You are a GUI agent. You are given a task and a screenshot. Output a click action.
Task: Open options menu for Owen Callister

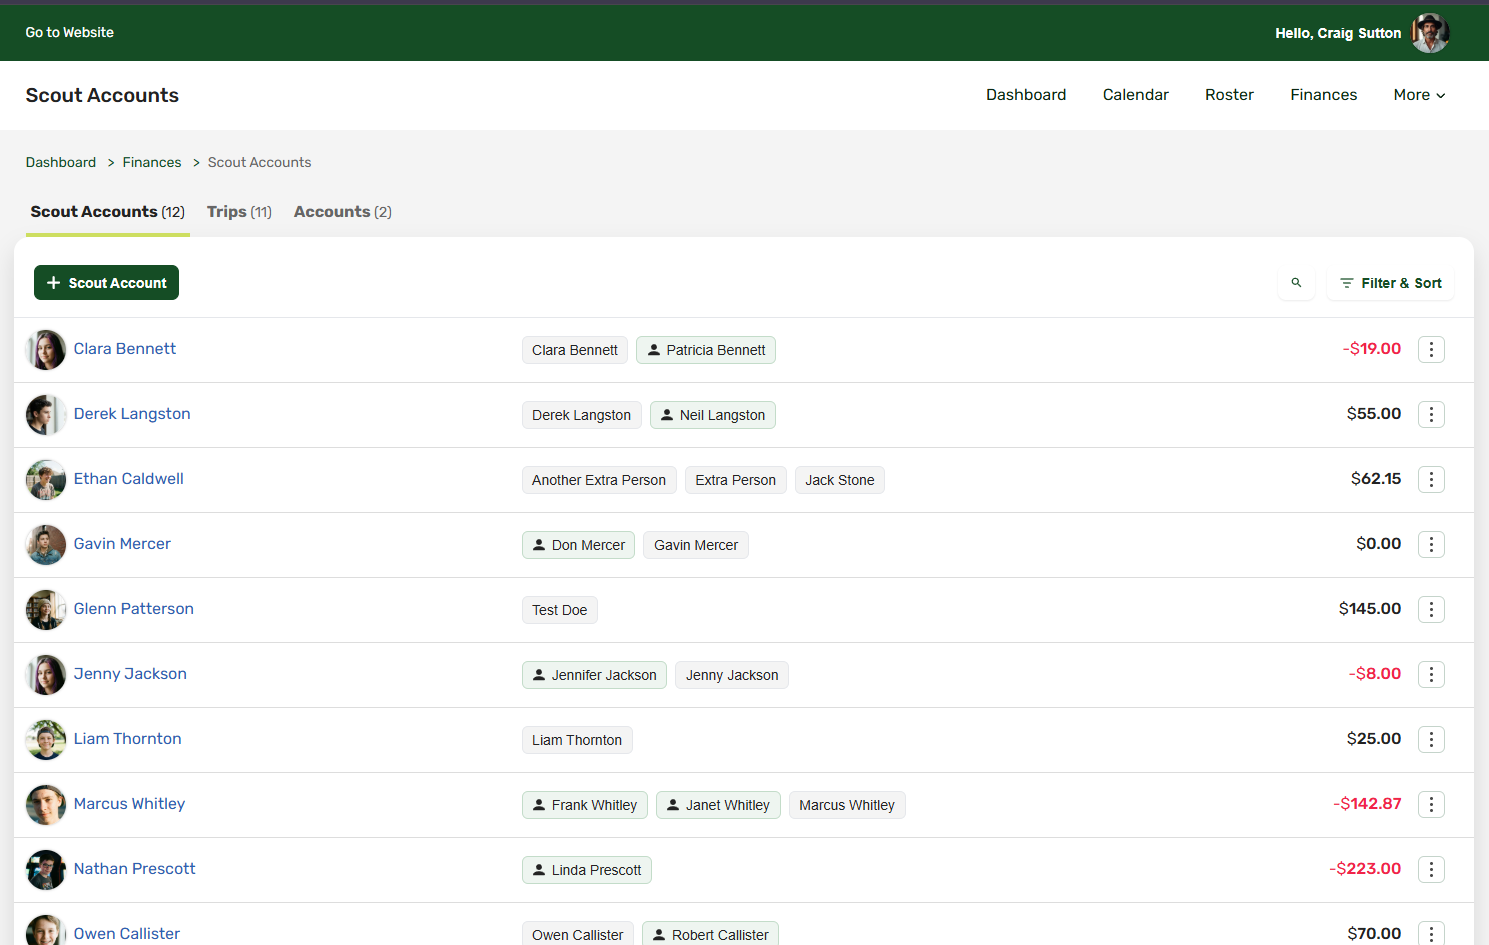pyautogui.click(x=1431, y=933)
